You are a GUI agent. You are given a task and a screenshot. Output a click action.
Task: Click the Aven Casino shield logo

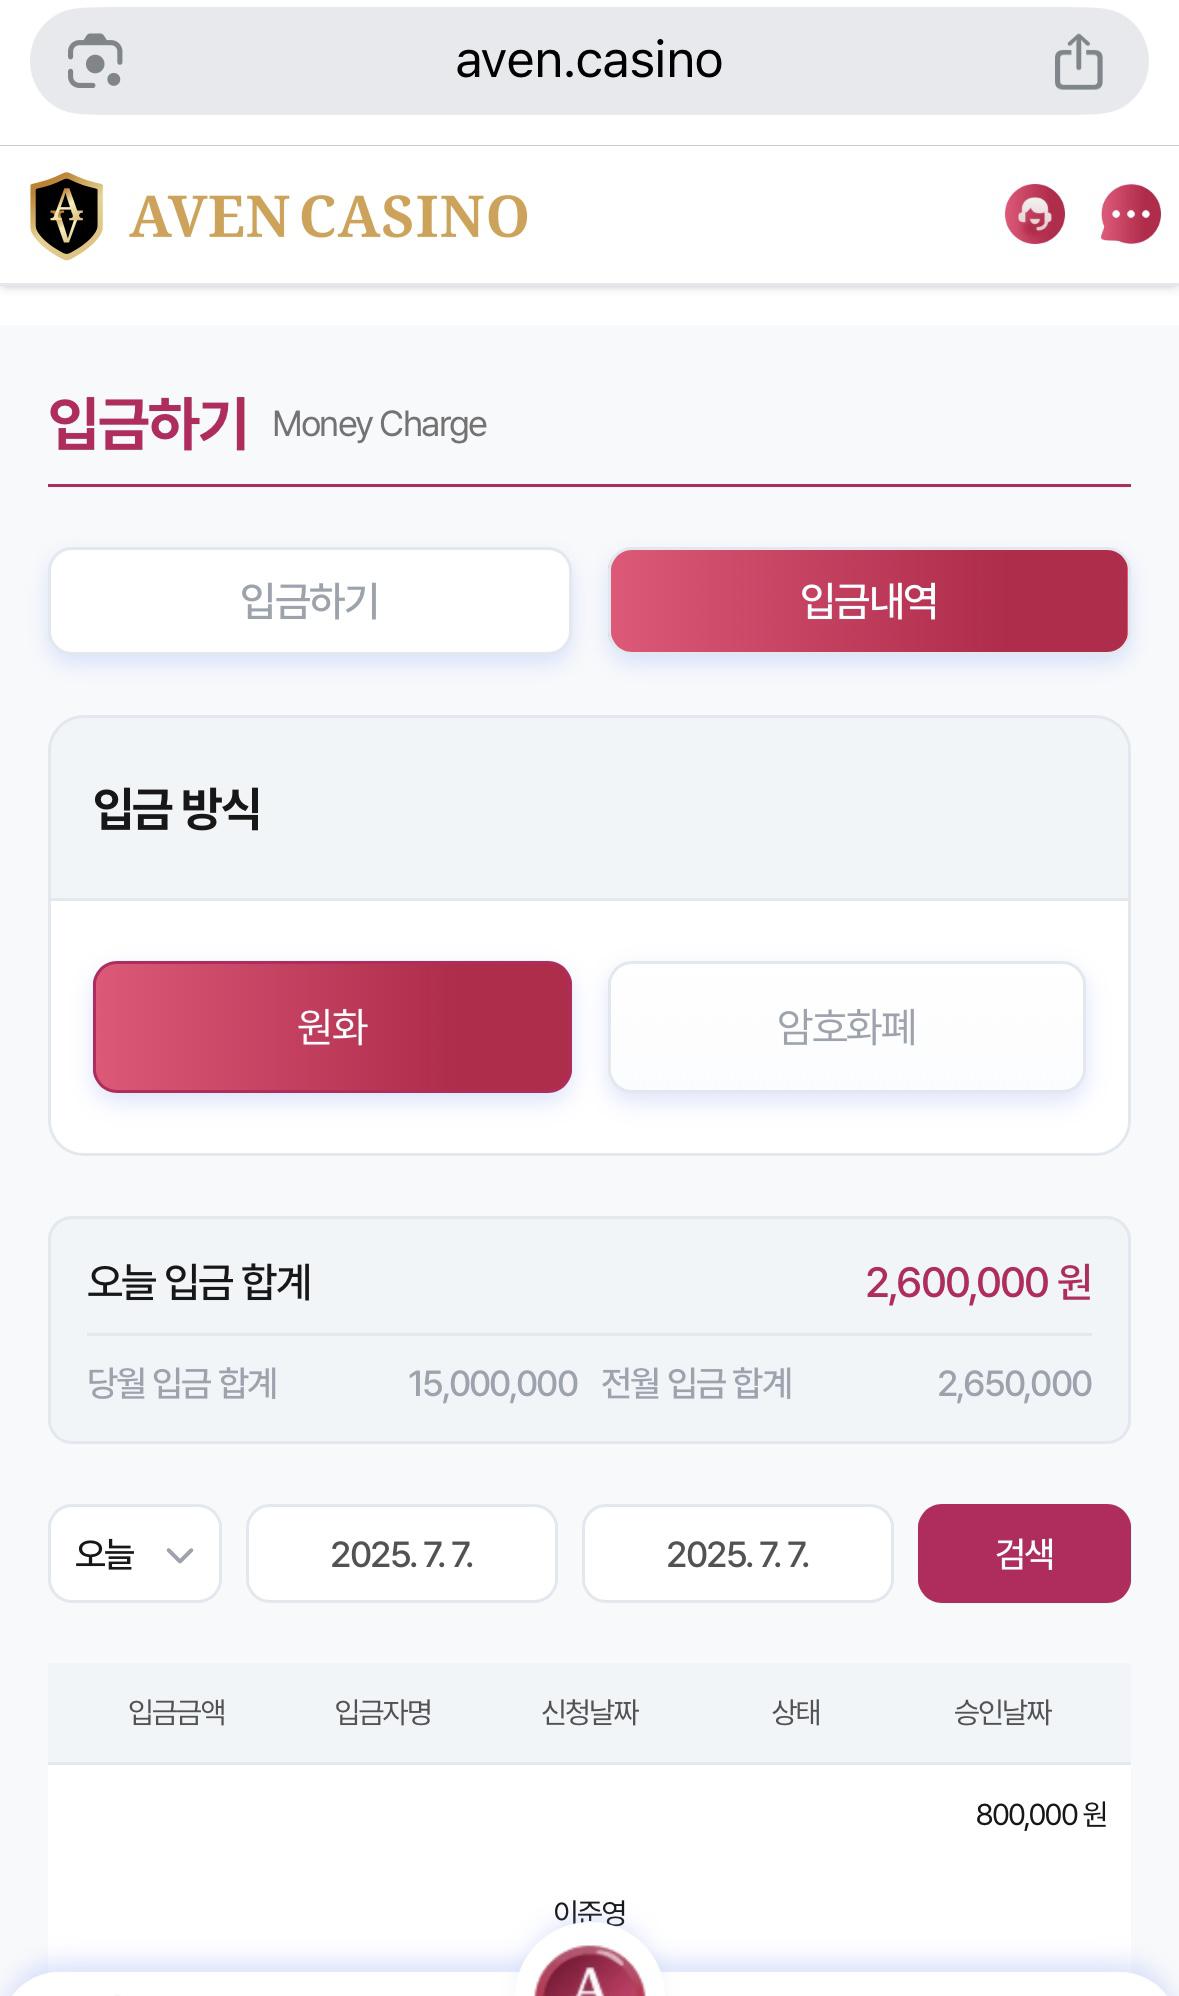[66, 215]
